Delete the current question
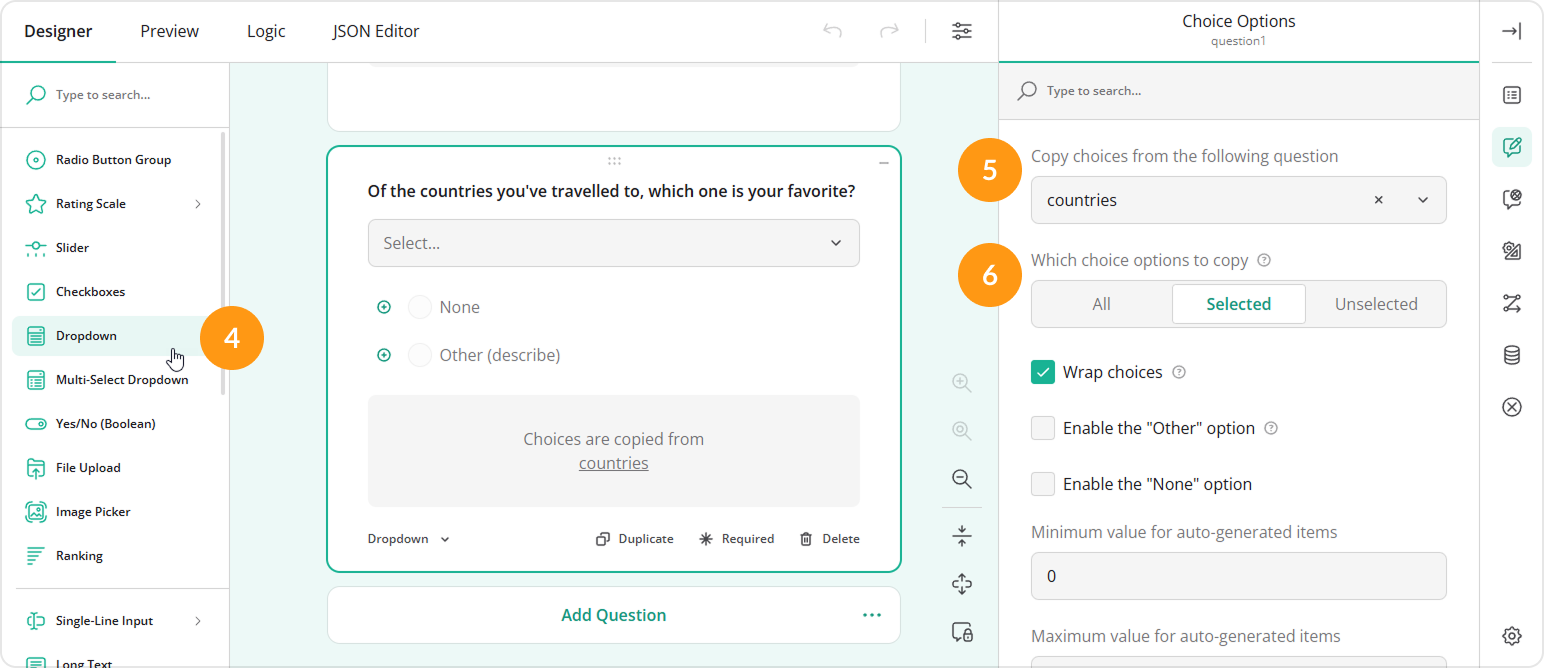 830,539
